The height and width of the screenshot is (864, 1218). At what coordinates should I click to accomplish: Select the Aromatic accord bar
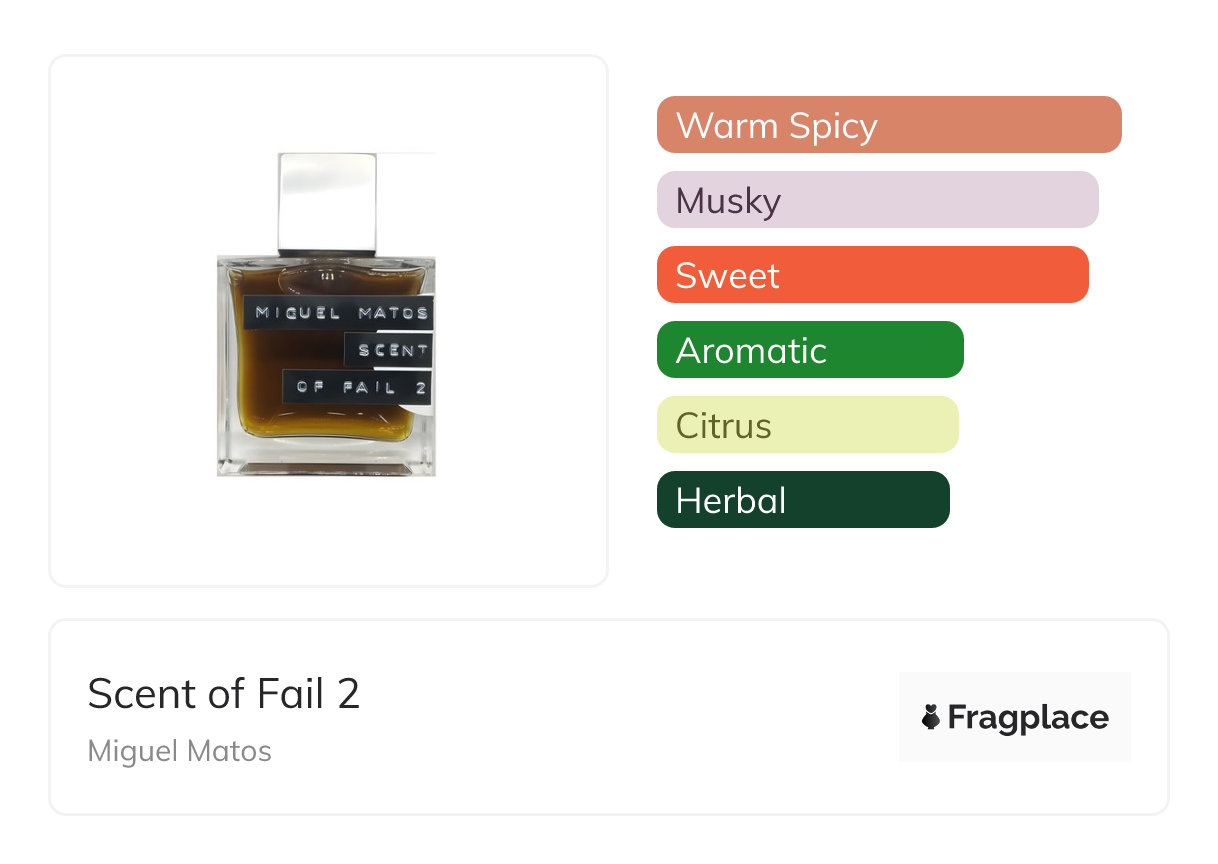pyautogui.click(x=810, y=350)
